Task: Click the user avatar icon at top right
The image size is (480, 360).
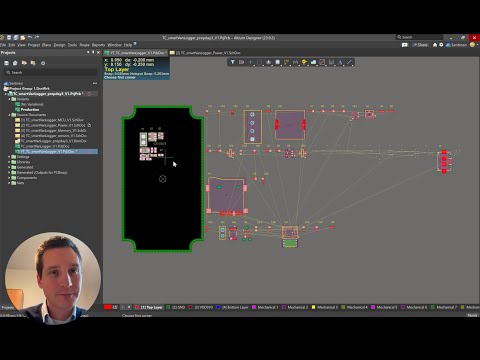Action: (472, 45)
